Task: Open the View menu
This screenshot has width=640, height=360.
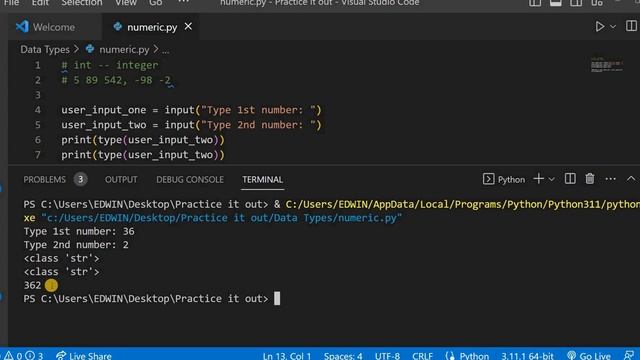Action: [126, 3]
